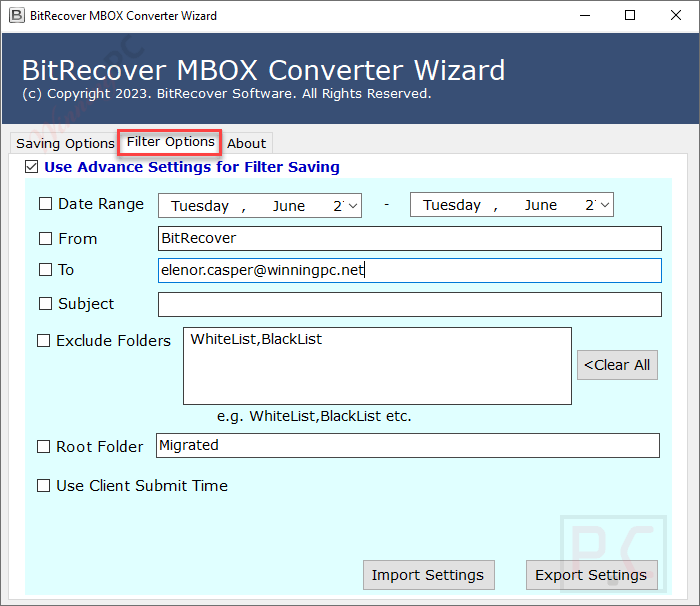Click the Export Settings button
Image resolution: width=700 pixels, height=606 pixels.
pyautogui.click(x=591, y=575)
